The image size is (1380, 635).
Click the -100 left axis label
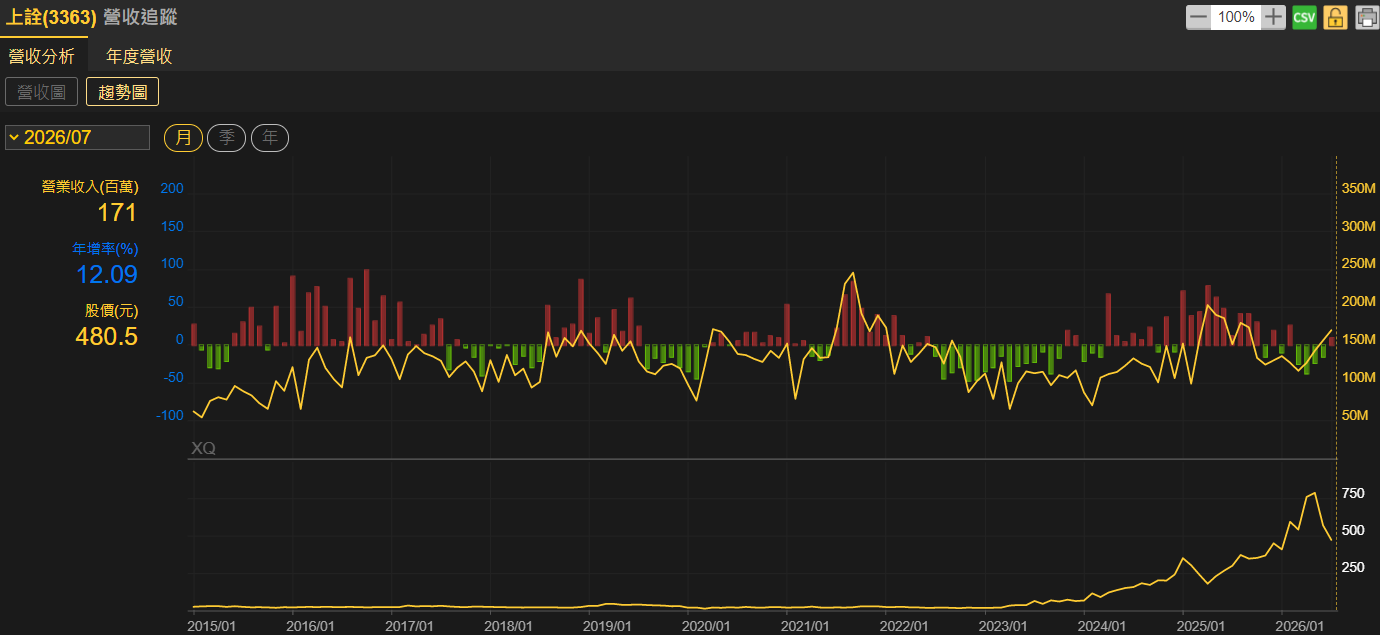coord(170,416)
